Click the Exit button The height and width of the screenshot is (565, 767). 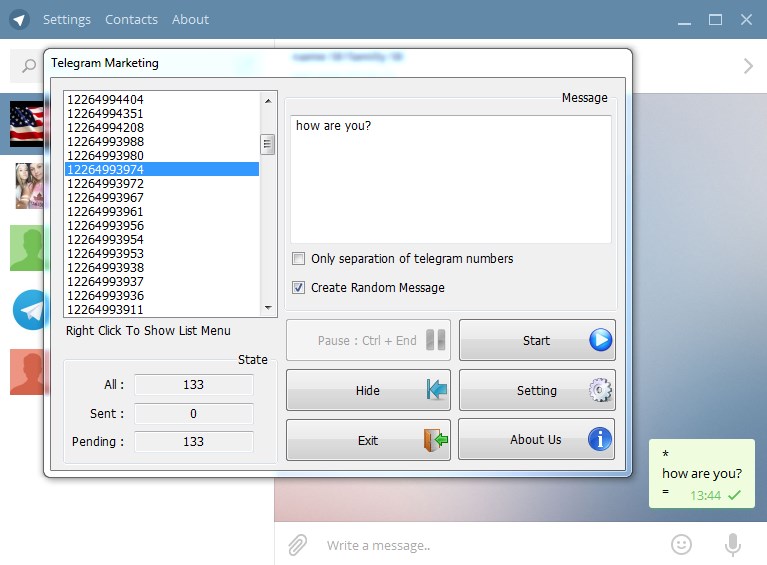[368, 440]
